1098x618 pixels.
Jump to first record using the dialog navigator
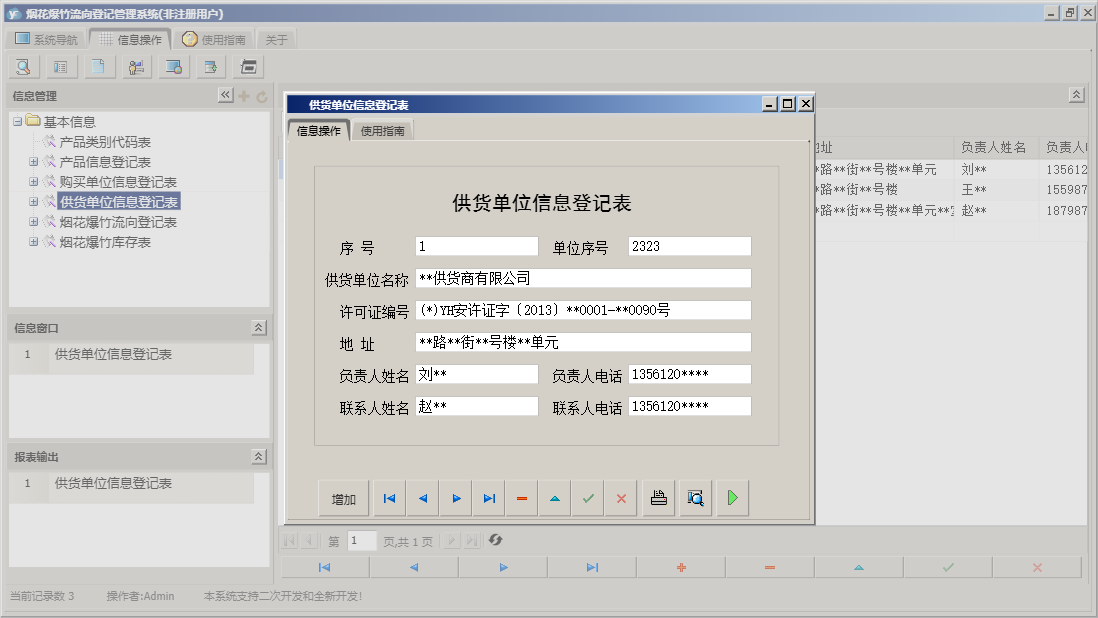(x=390, y=497)
